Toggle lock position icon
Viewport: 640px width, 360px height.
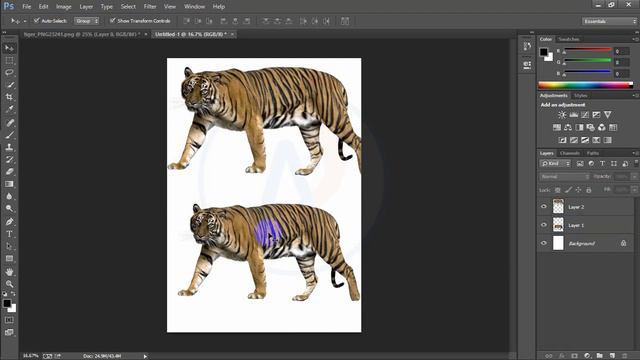578,190
